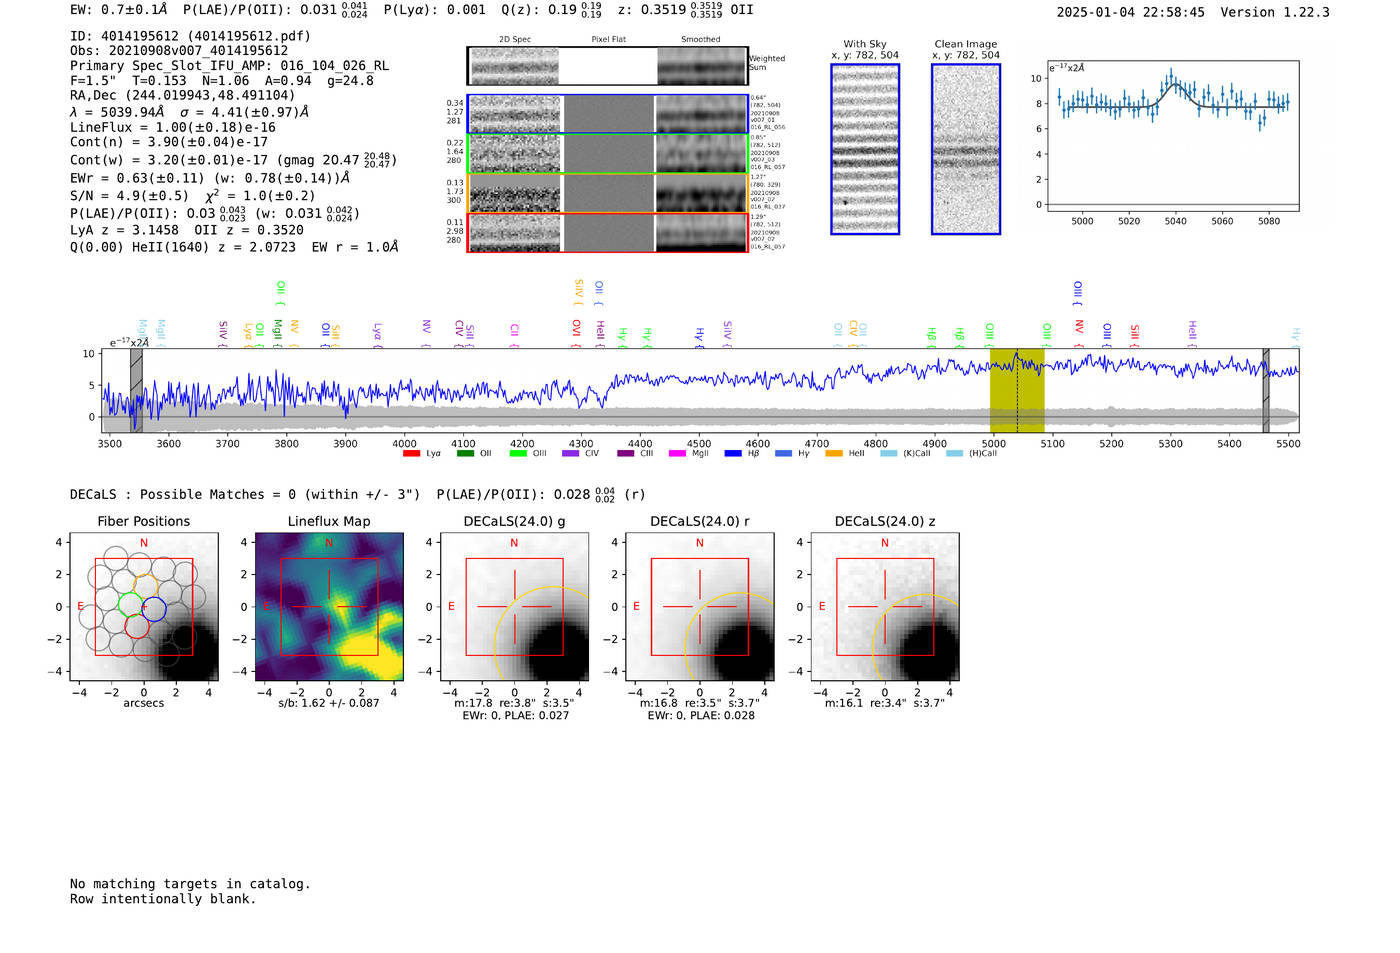Select the red fiber circle in Fiber Positions

tap(137, 626)
